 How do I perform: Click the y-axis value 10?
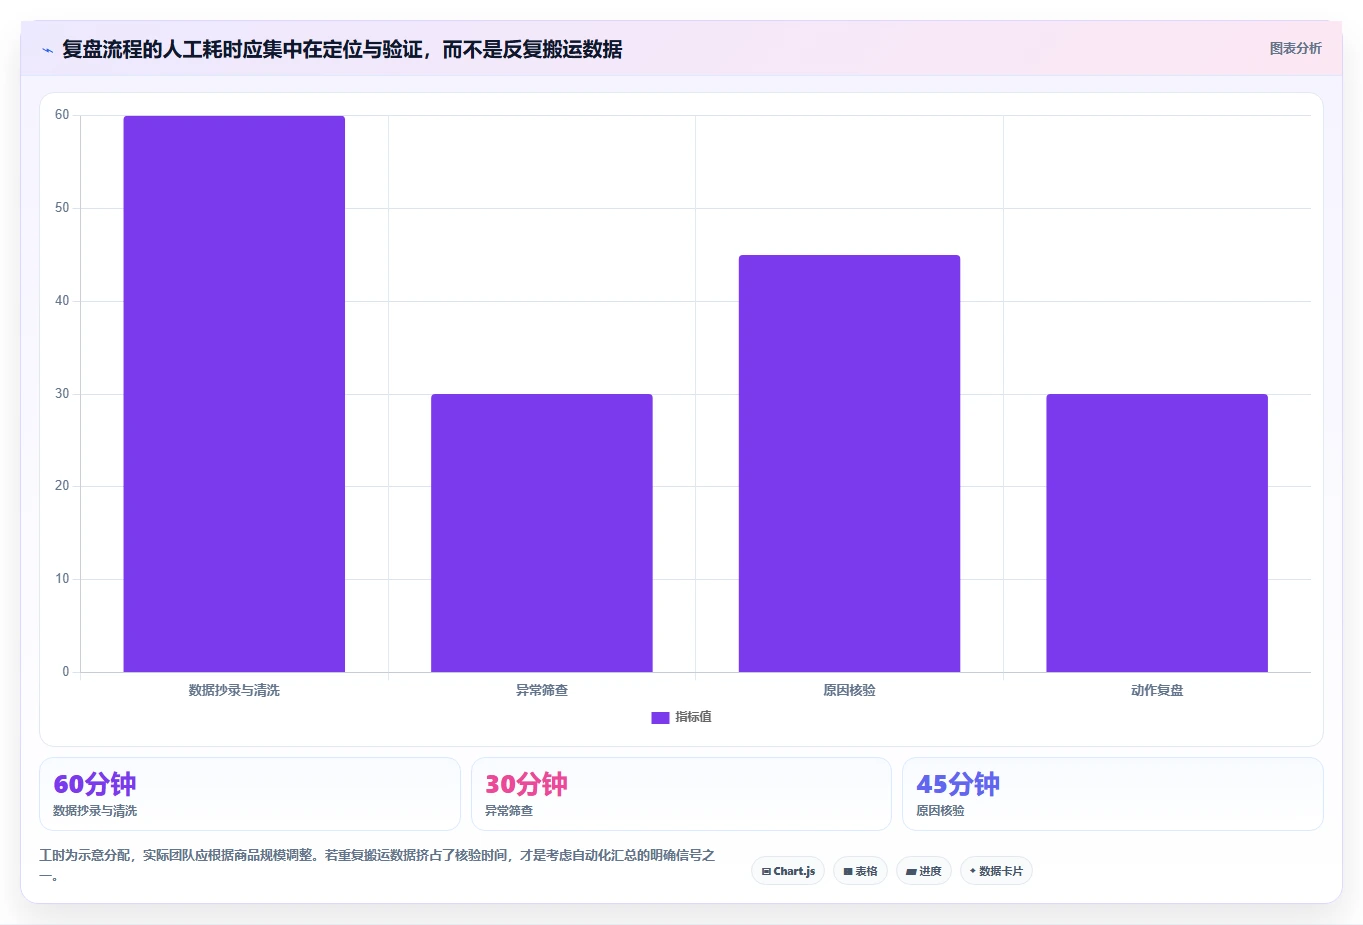(62, 579)
